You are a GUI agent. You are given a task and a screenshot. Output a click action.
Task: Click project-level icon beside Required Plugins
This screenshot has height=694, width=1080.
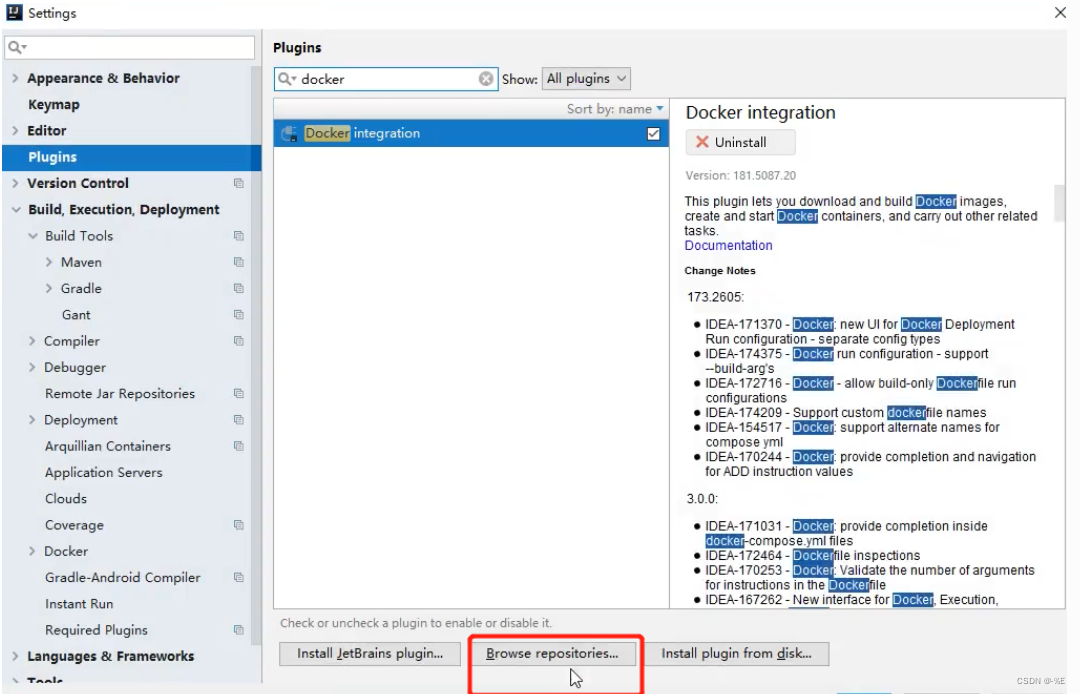pos(238,630)
